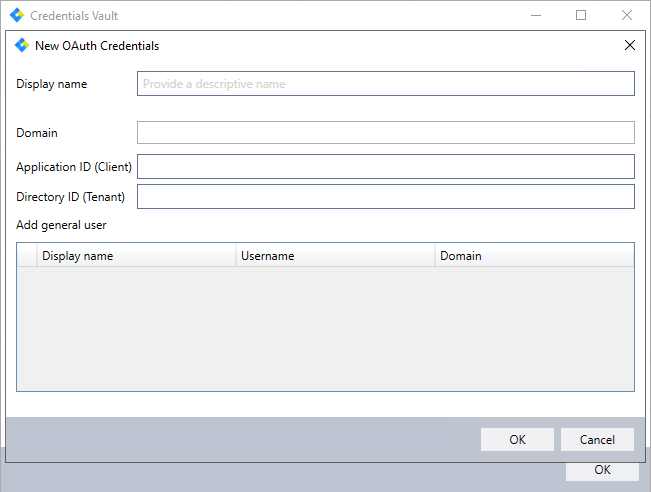The height and width of the screenshot is (492, 651).
Task: Click the 'New OAuth Credentials' title text
Action: [97, 46]
